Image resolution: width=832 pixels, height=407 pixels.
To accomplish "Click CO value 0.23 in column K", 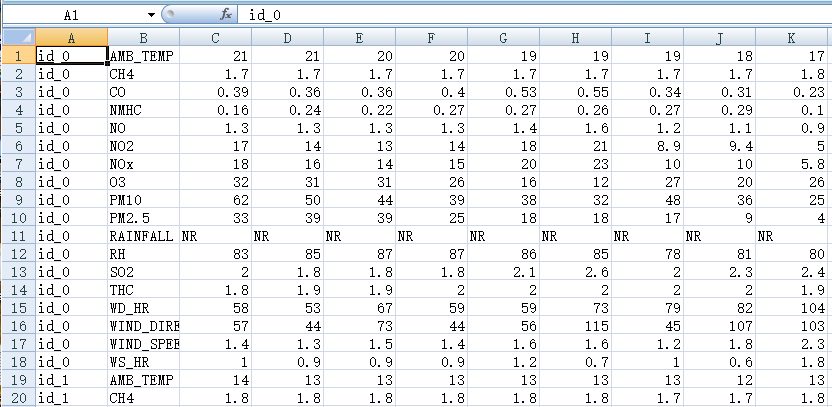I will coord(792,91).
